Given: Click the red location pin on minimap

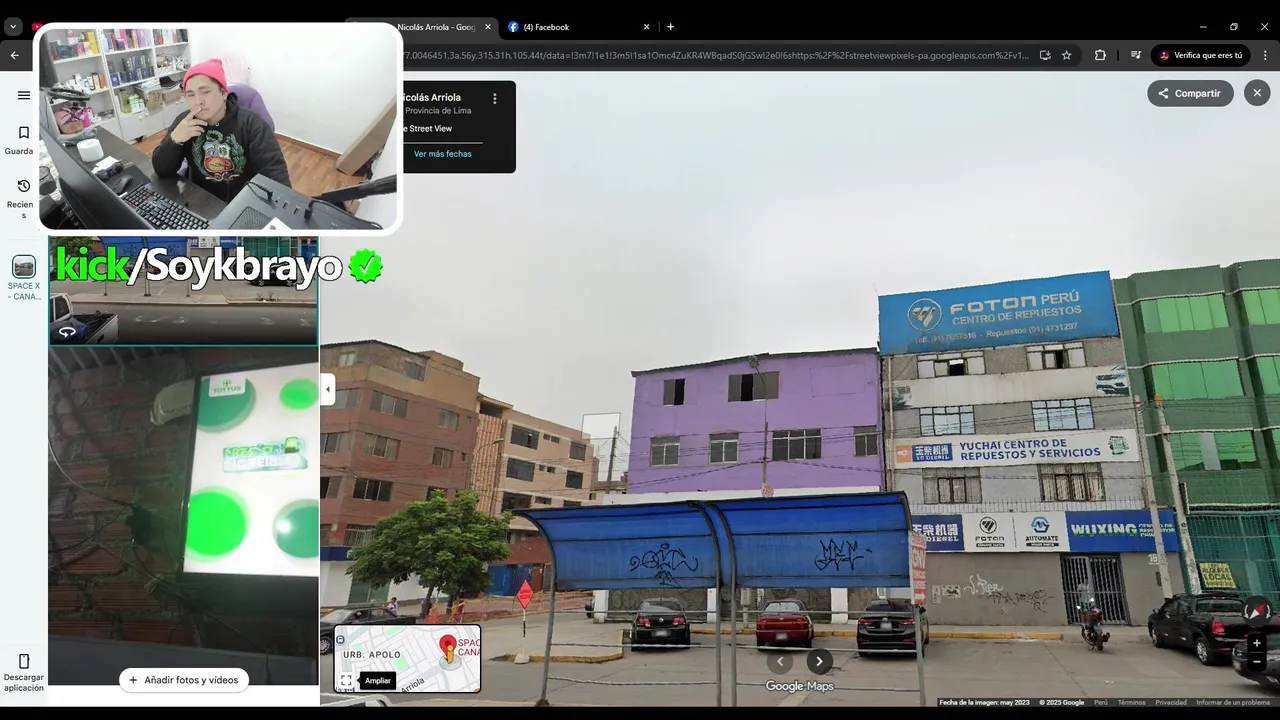Looking at the screenshot, I should pos(448,647).
